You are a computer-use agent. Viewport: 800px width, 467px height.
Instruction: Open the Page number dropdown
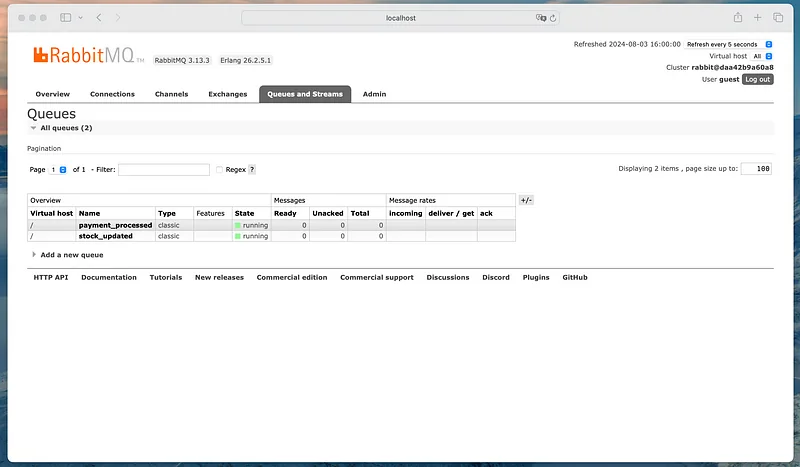tap(58, 169)
